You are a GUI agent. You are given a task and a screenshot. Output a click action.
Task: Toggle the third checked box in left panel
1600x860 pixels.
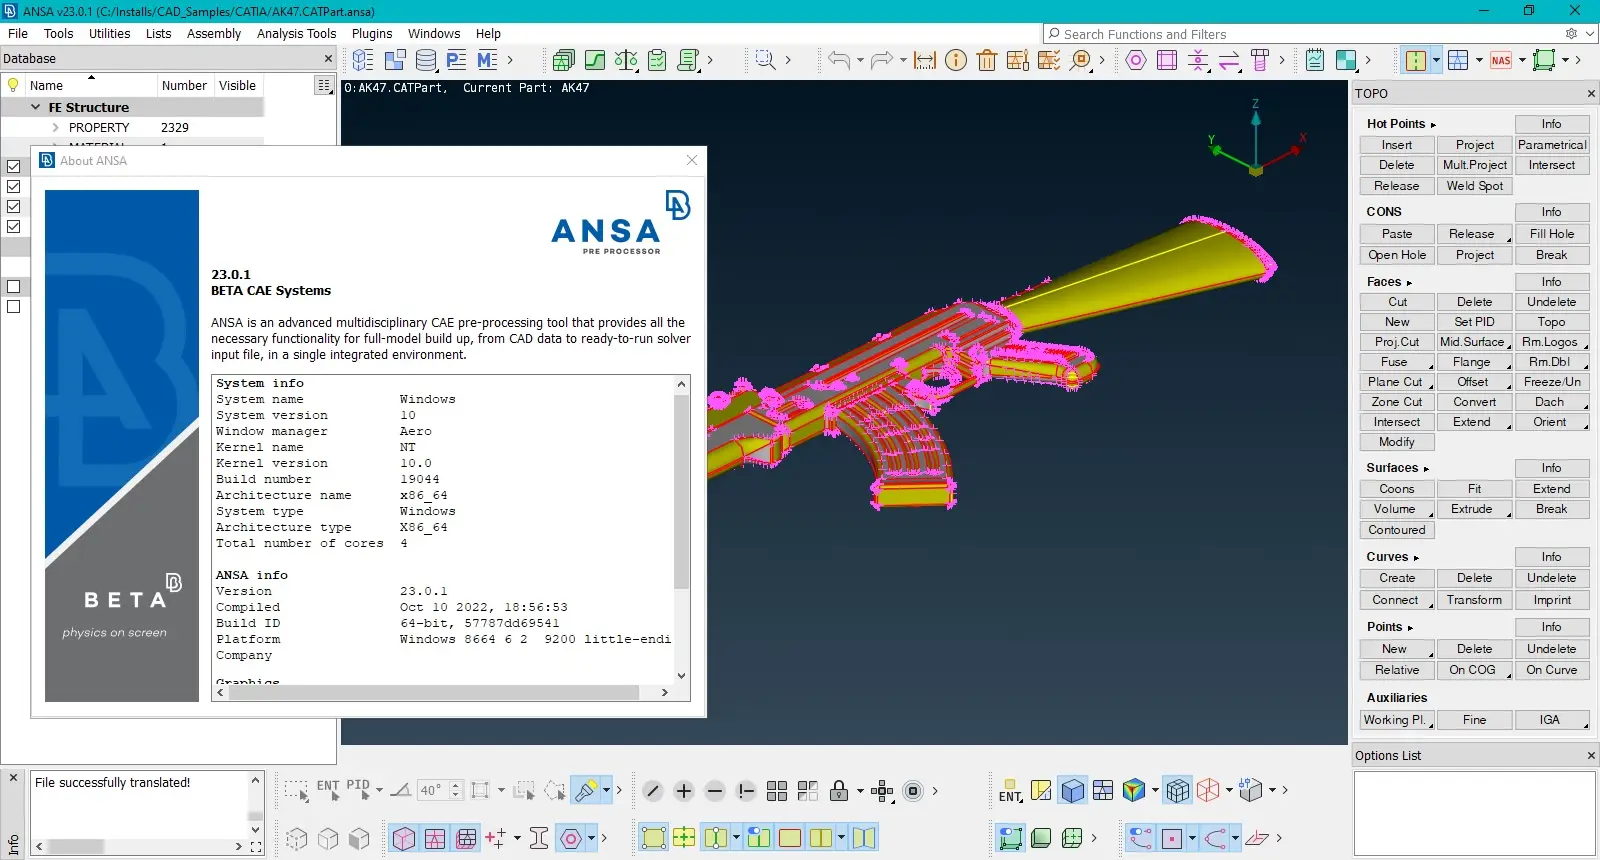(13, 206)
